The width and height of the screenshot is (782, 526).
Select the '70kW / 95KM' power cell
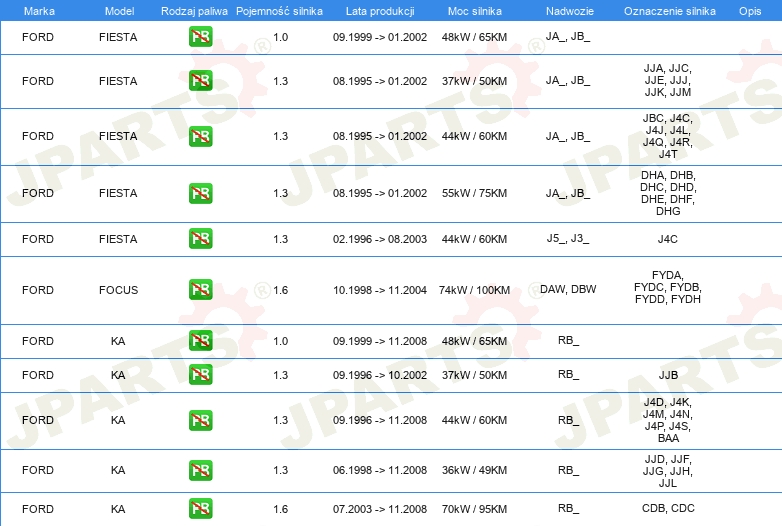[474, 509]
